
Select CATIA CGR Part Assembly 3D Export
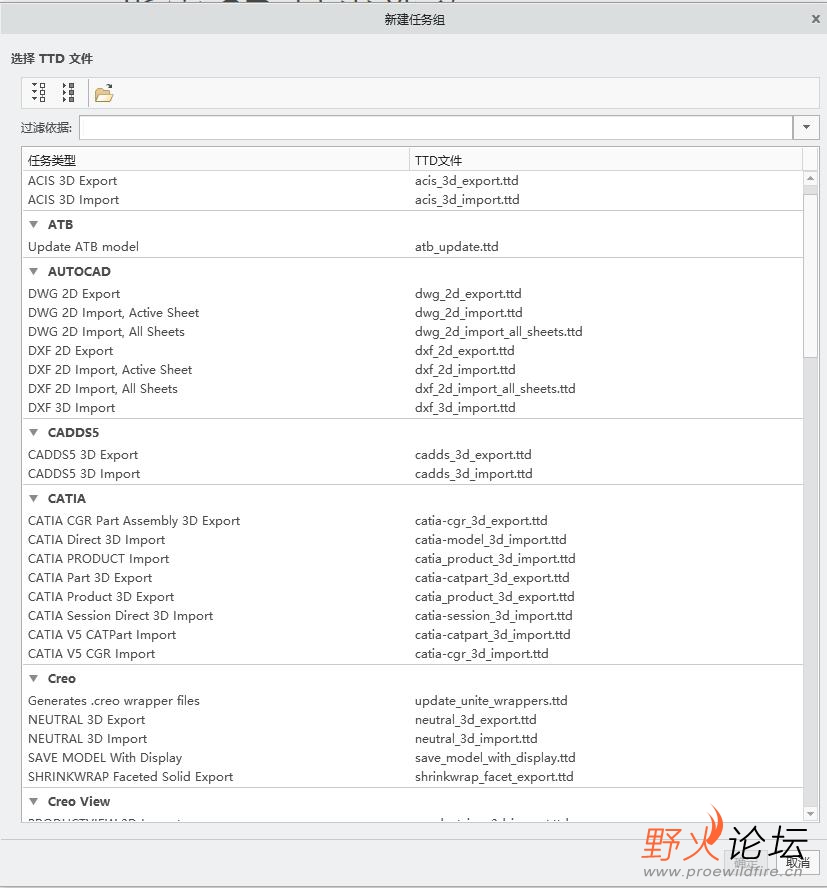(412, 520)
